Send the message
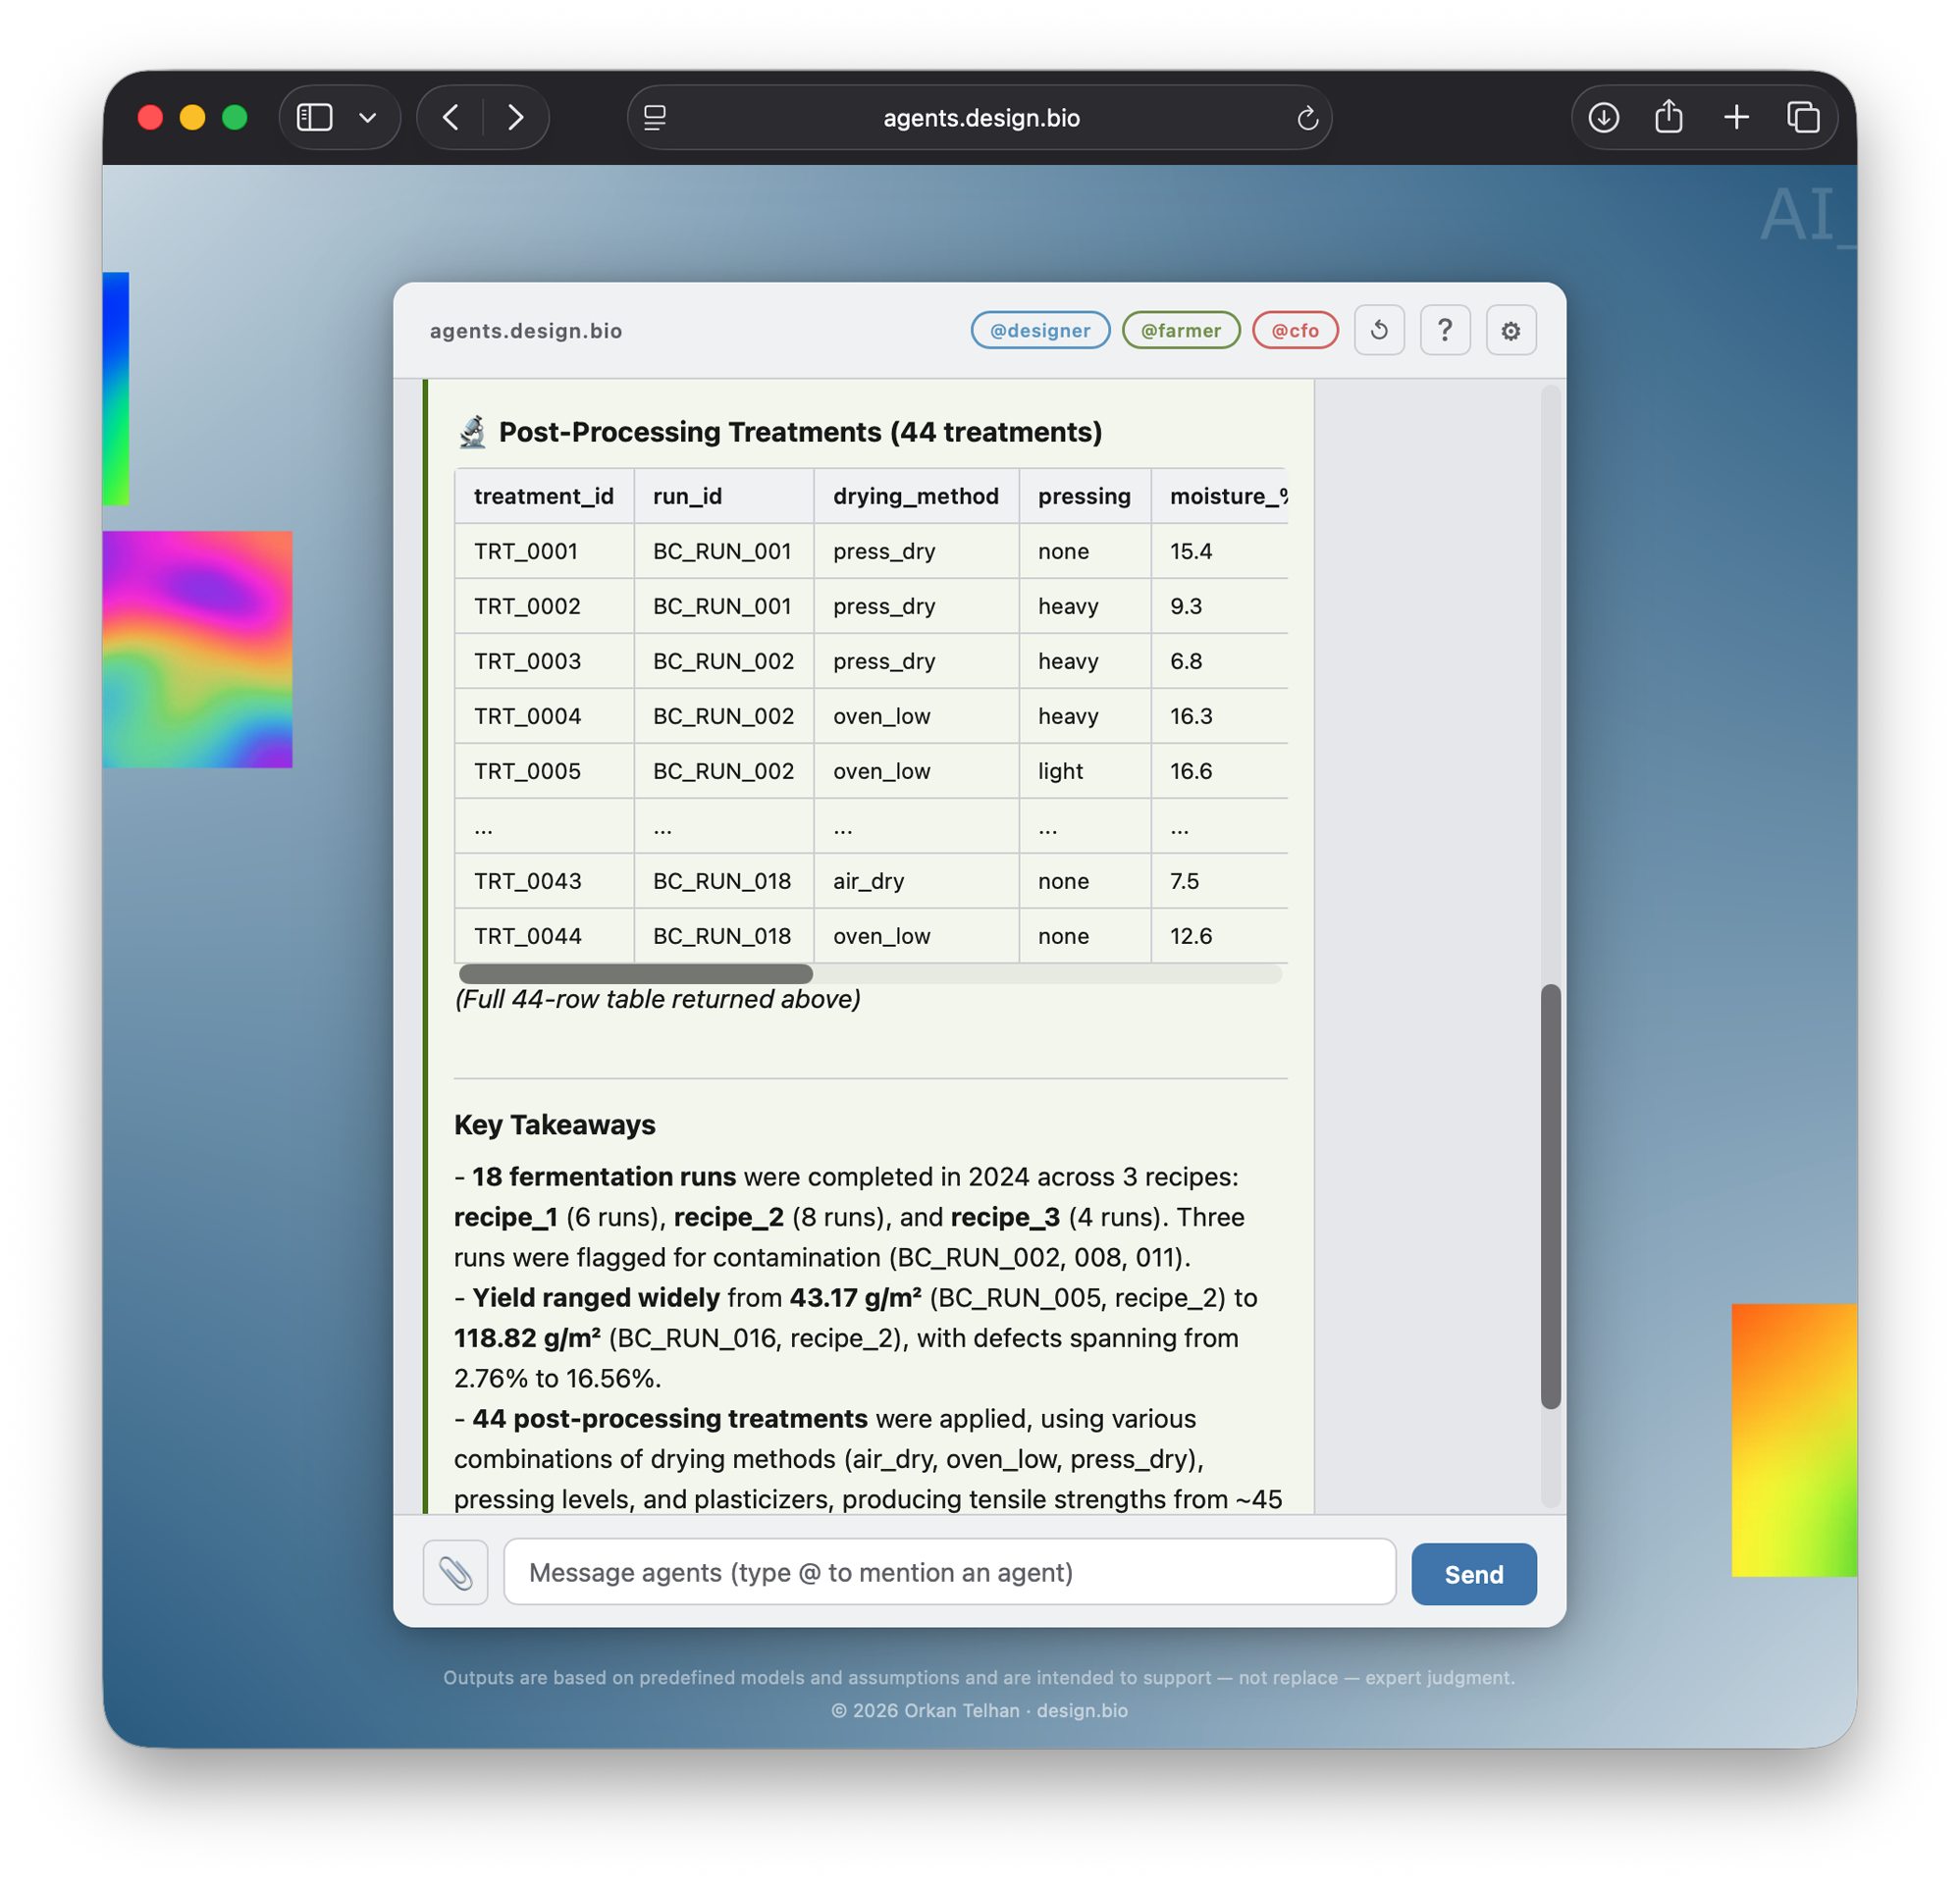The width and height of the screenshot is (1960, 1884). point(1474,1574)
